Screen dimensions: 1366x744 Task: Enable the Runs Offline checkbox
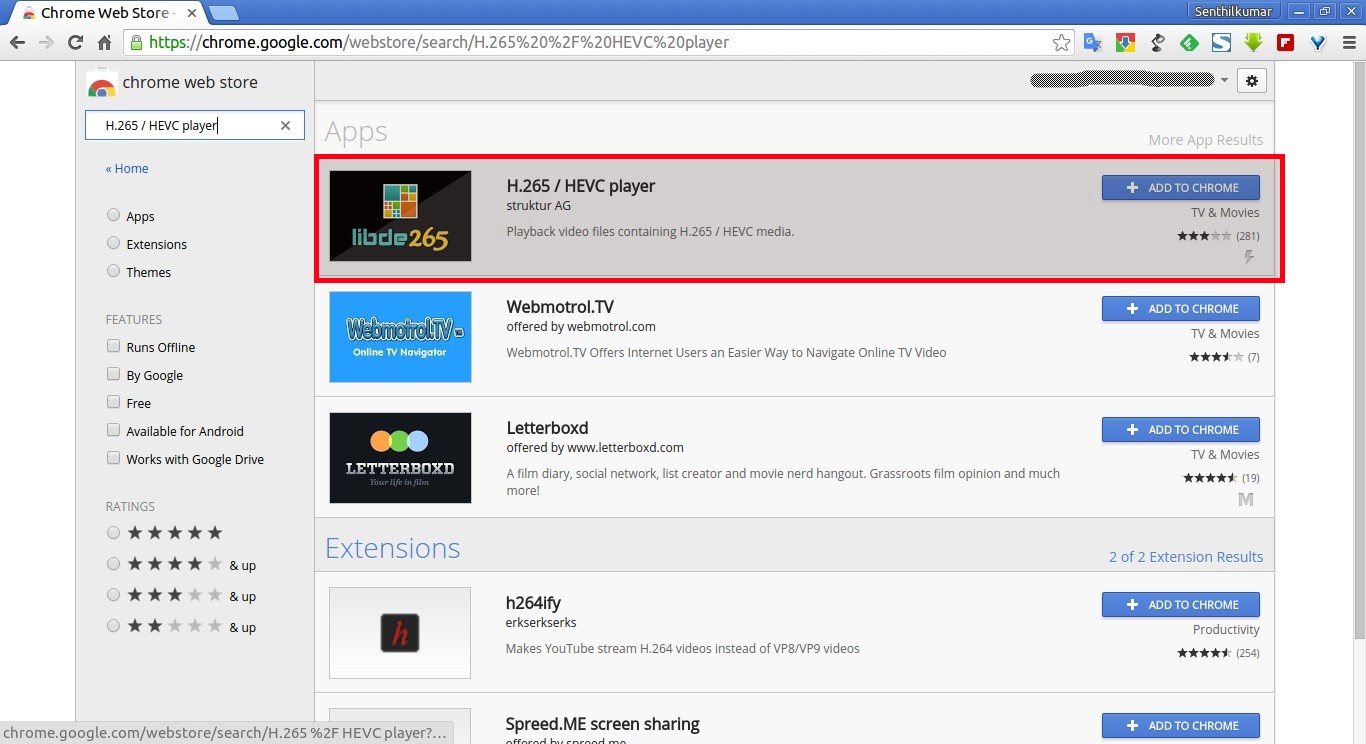[x=113, y=346]
